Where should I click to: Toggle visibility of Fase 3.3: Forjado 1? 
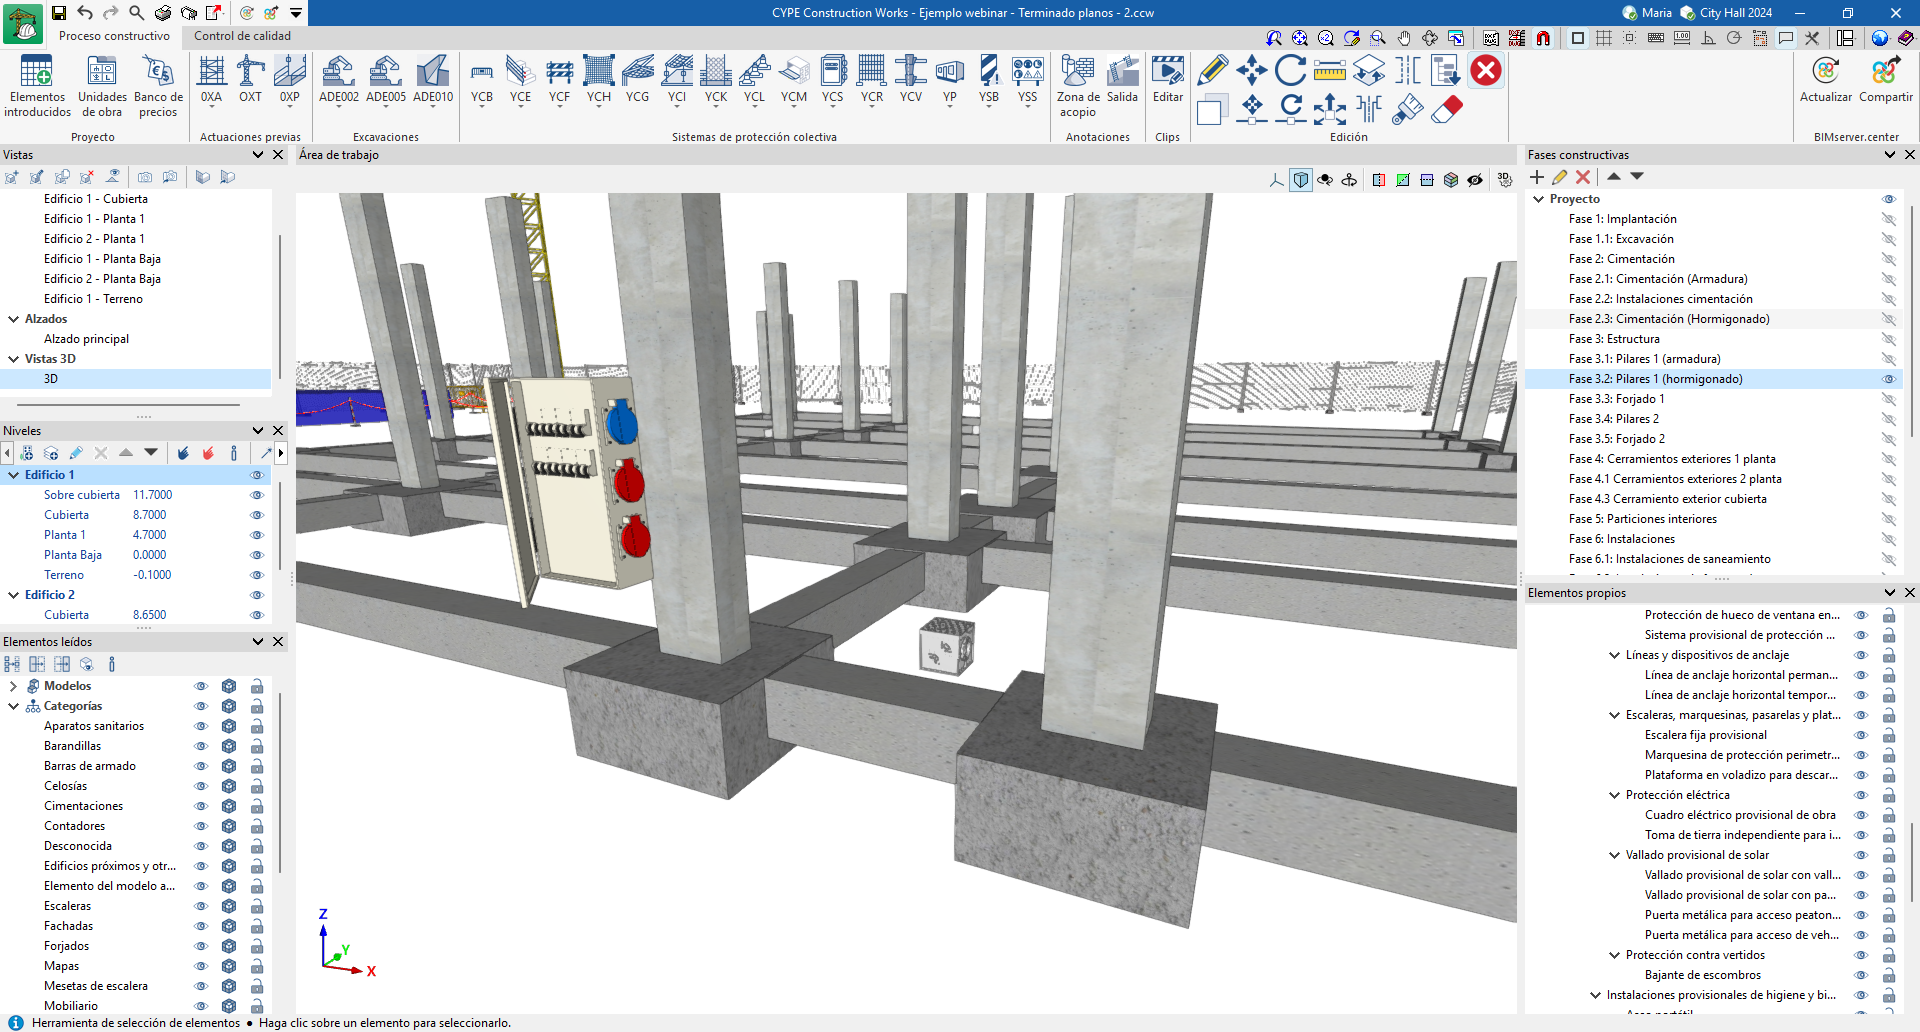(x=1888, y=399)
